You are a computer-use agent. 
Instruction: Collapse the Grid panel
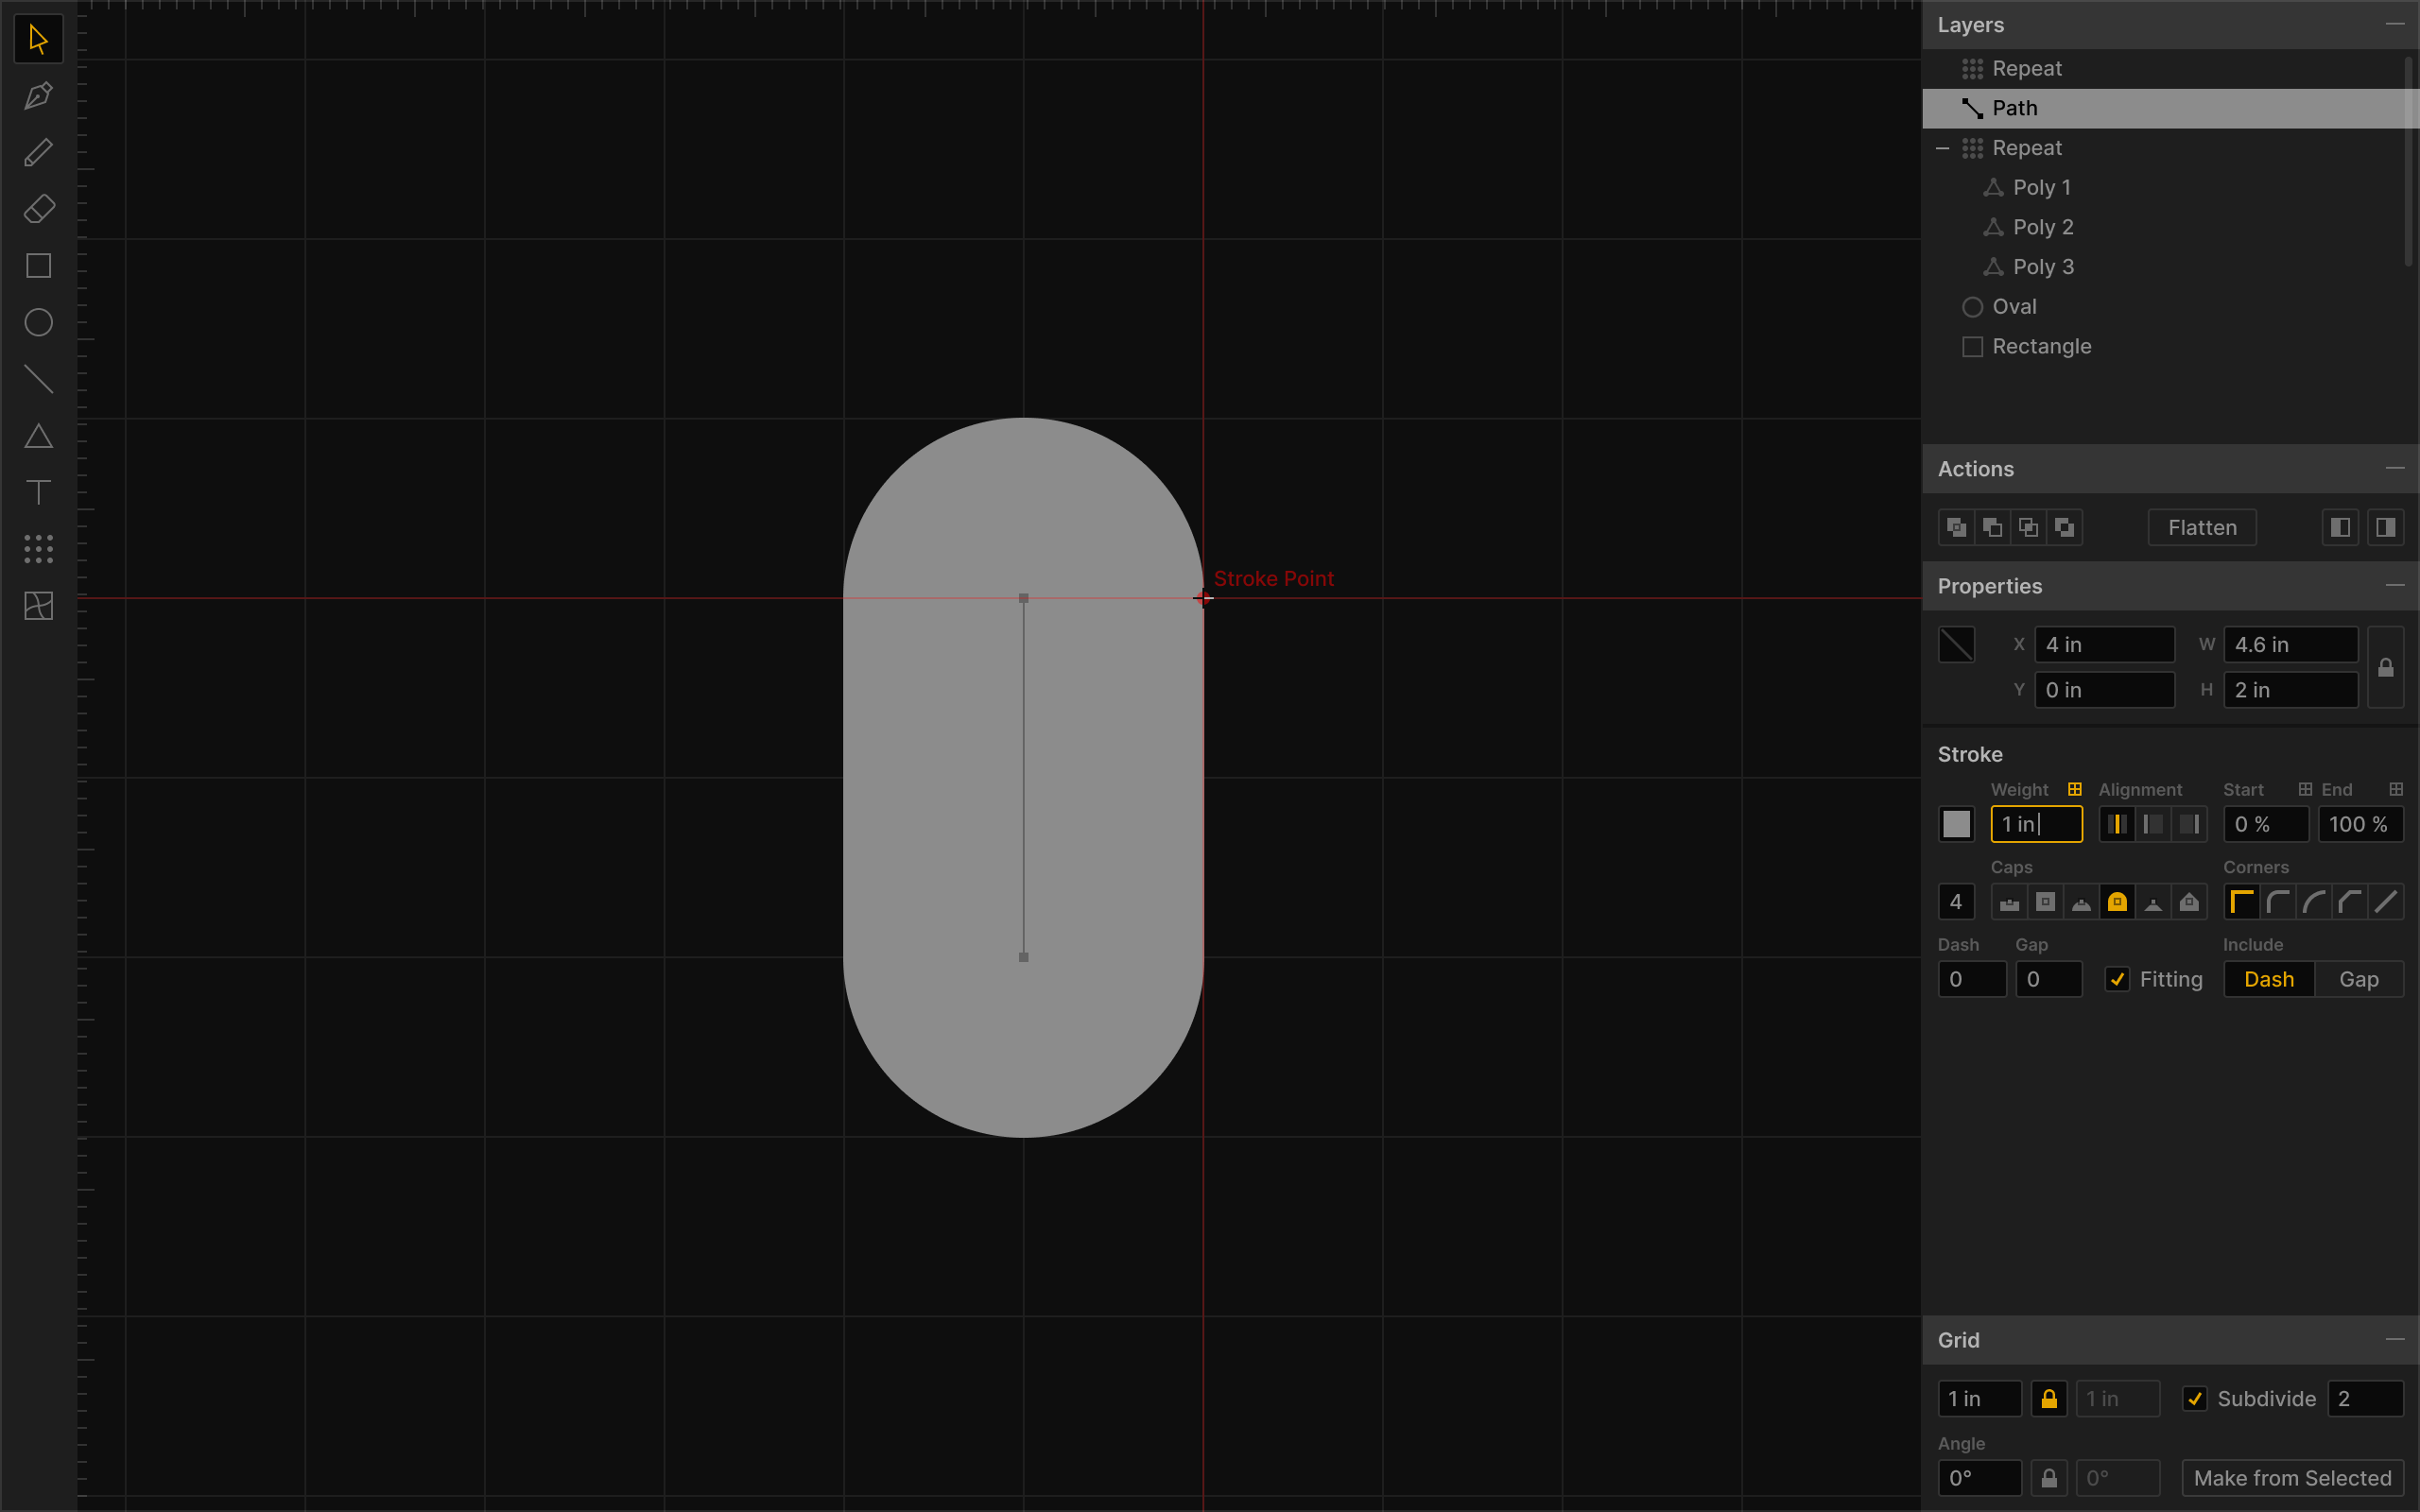click(x=2394, y=1340)
